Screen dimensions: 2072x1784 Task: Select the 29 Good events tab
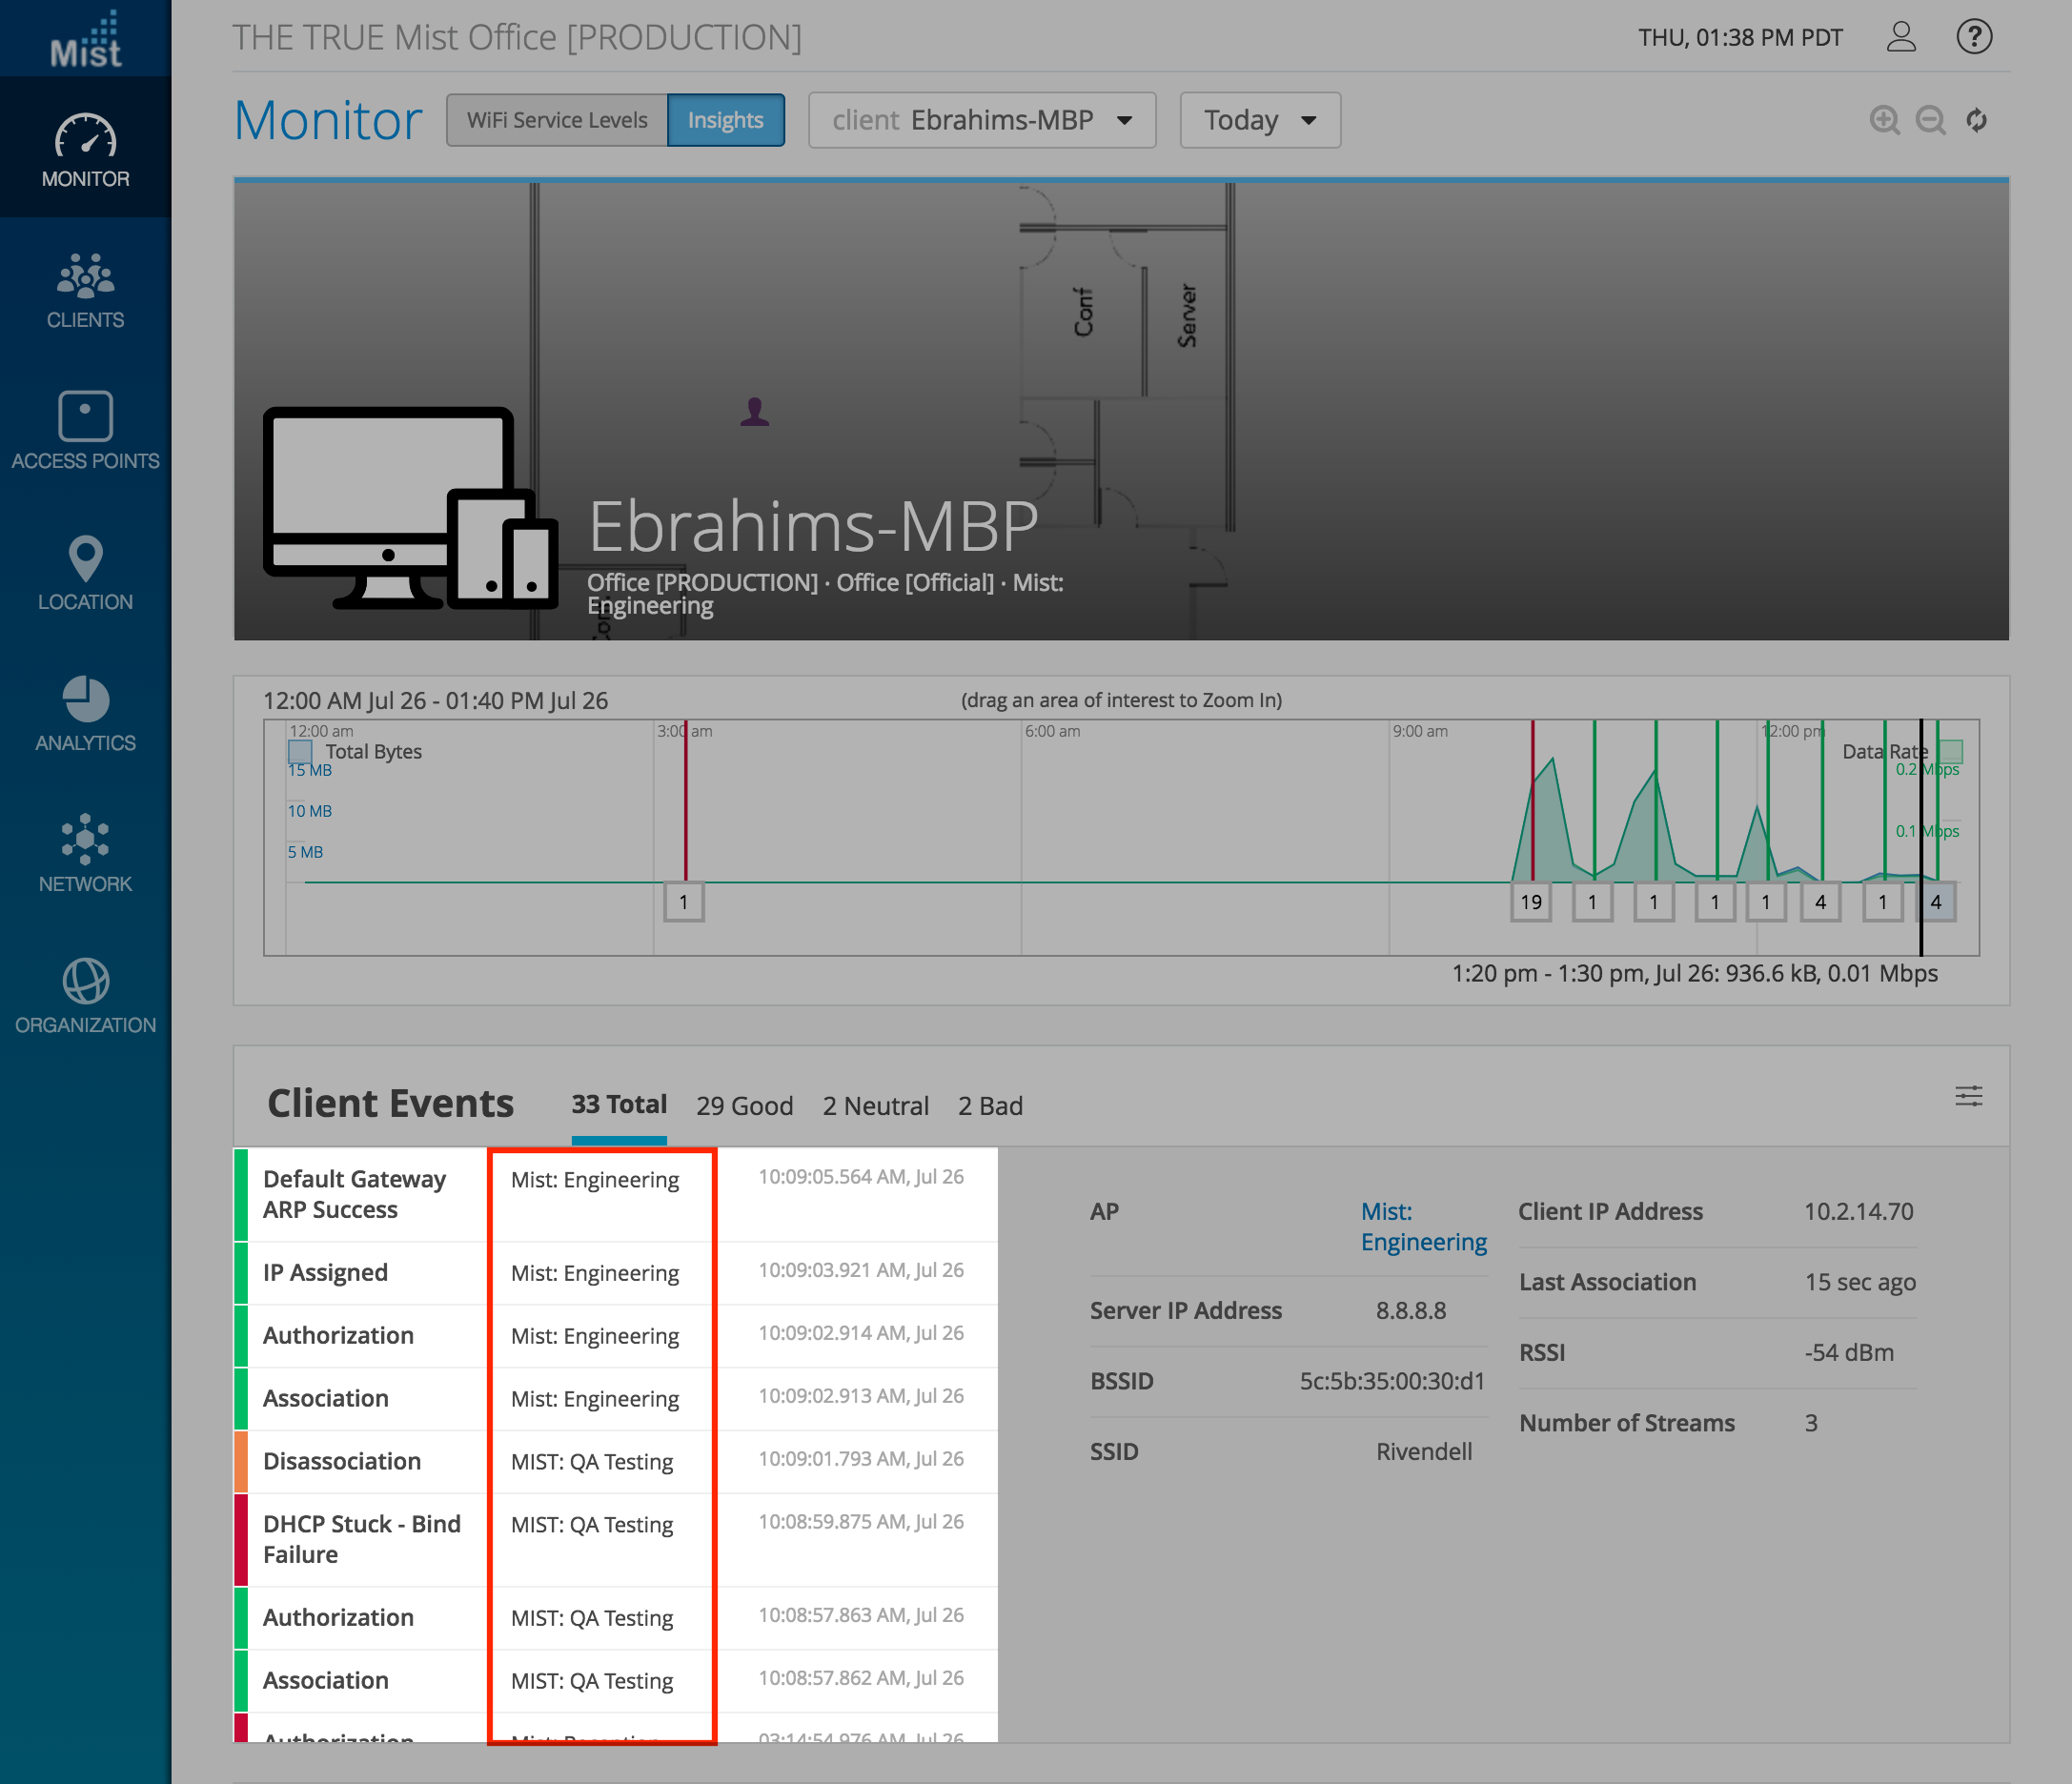744,1105
